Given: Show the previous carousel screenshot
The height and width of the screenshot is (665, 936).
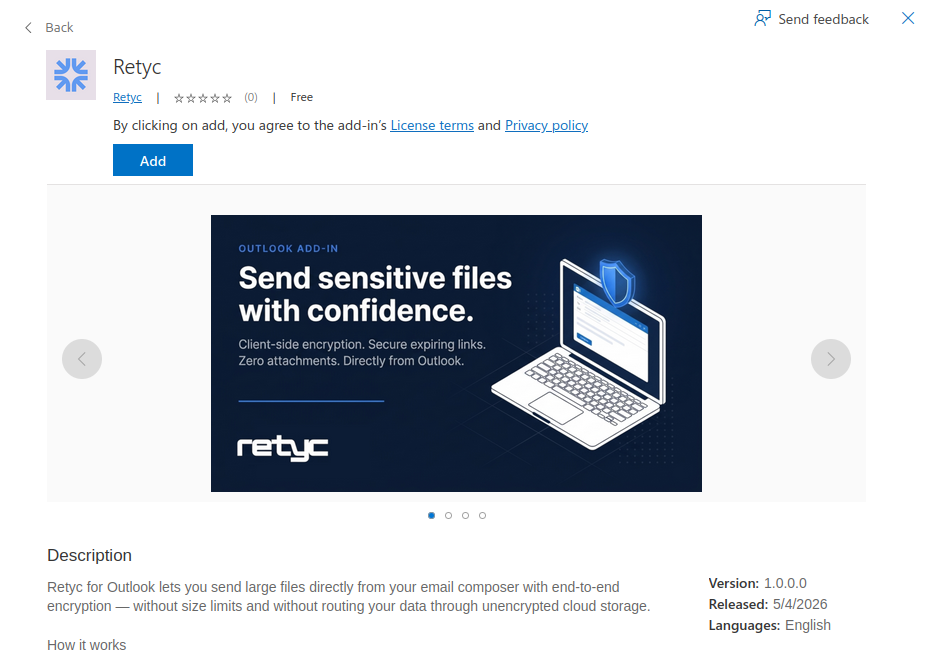Looking at the screenshot, I should pos(82,359).
